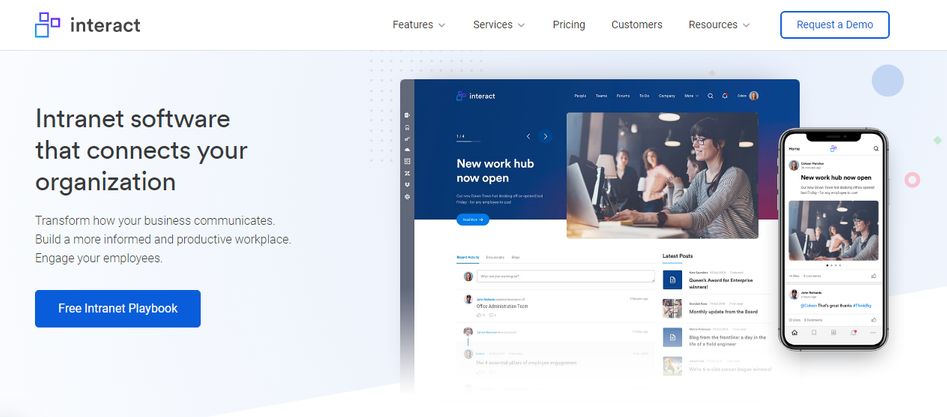Image resolution: width=947 pixels, height=417 pixels.
Task: Click the Queen's Award post document thumbnail
Action: [x=672, y=280]
